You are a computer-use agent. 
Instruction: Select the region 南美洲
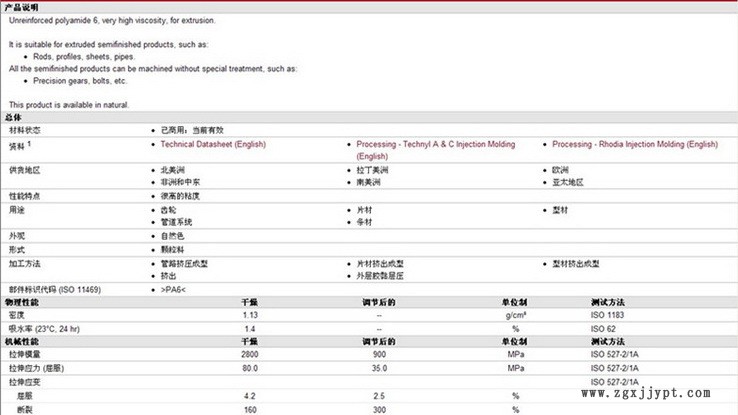click(369, 182)
